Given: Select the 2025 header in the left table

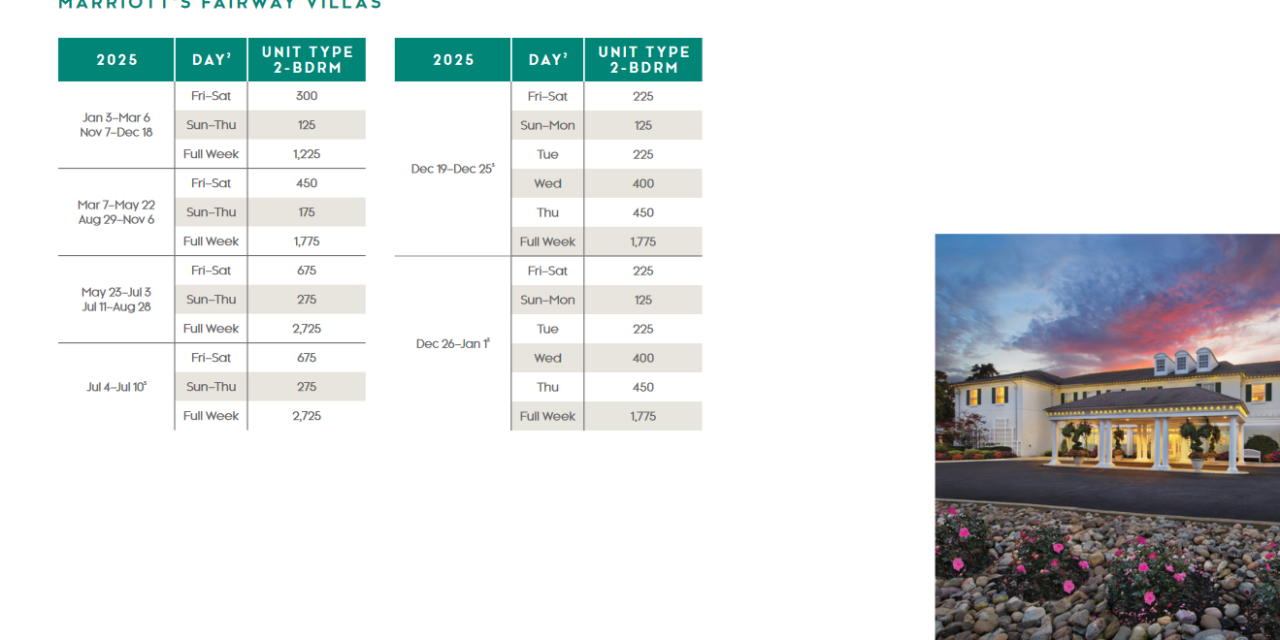Looking at the screenshot, I should (117, 60).
